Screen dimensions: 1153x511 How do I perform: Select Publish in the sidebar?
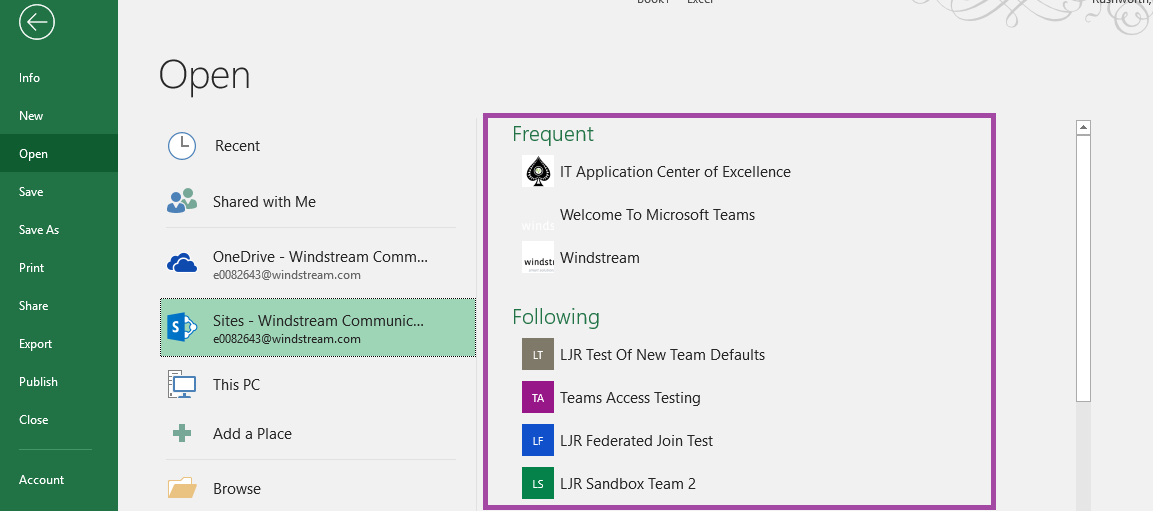[59, 382]
